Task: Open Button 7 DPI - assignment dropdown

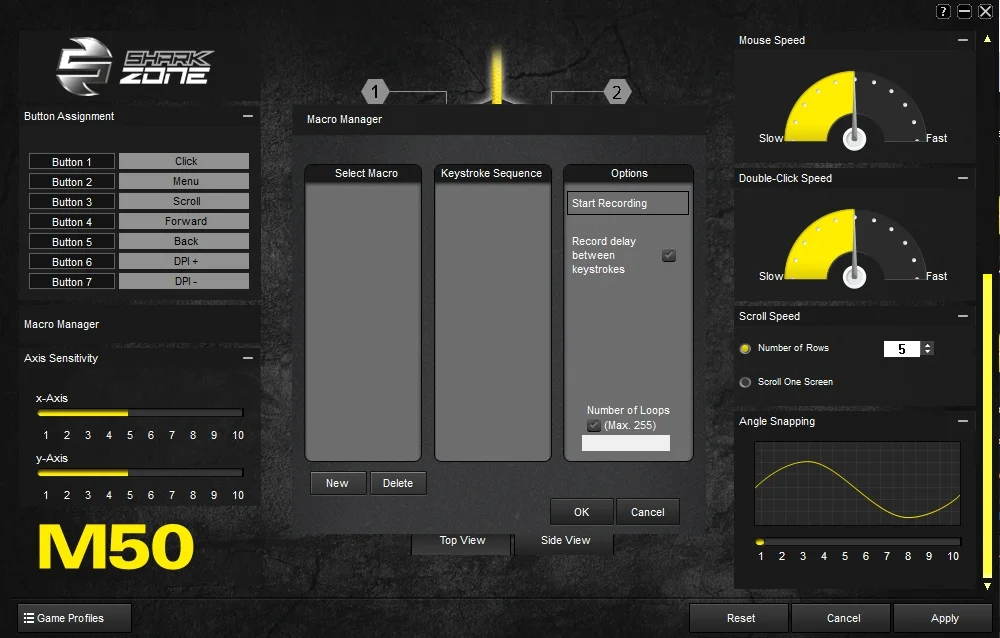Action: (184, 281)
